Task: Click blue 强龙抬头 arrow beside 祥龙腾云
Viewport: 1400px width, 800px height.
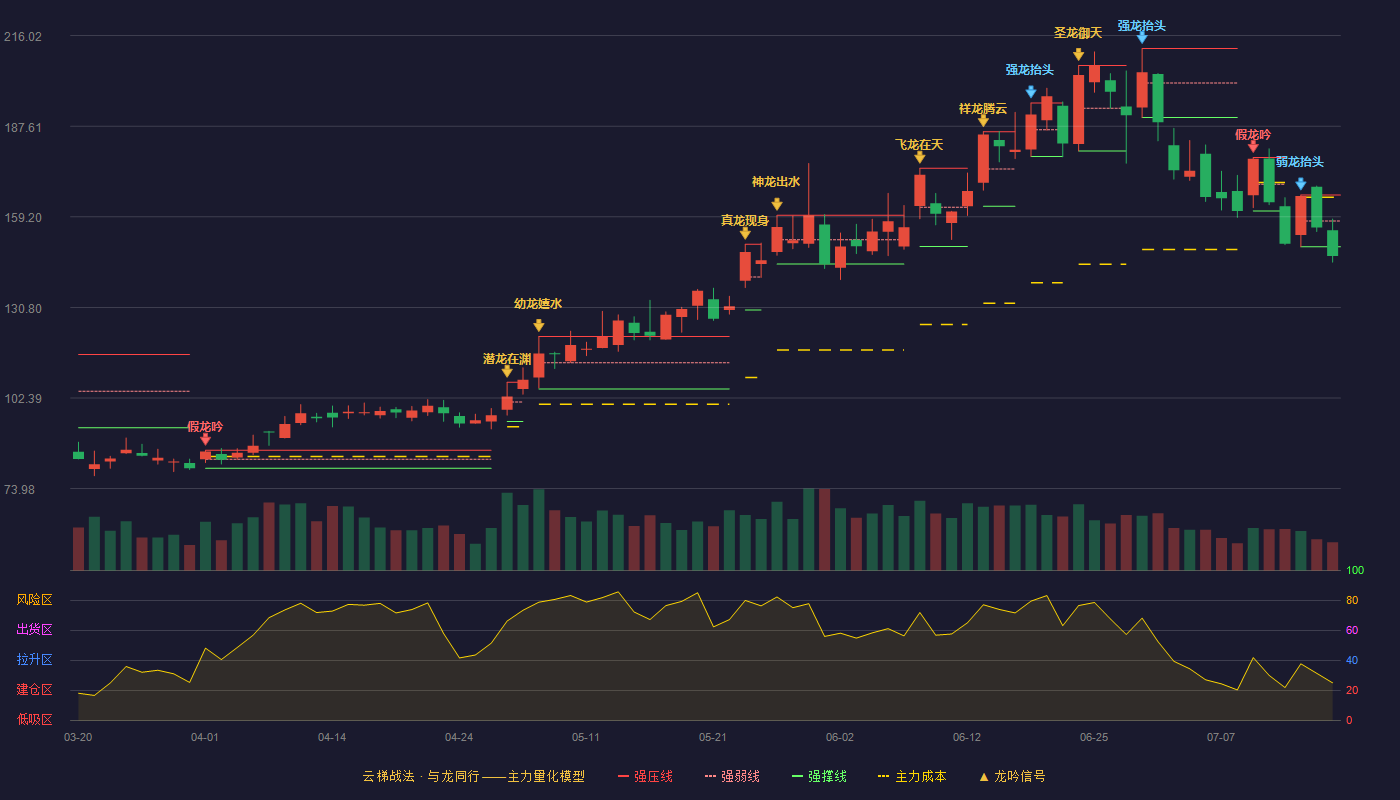Action: click(1031, 92)
